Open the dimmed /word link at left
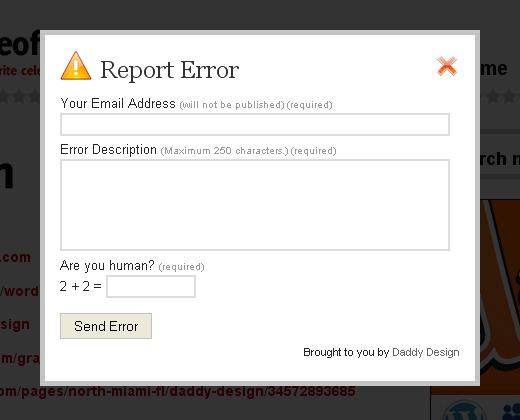Viewport: 520px width, 420px height. (19, 291)
